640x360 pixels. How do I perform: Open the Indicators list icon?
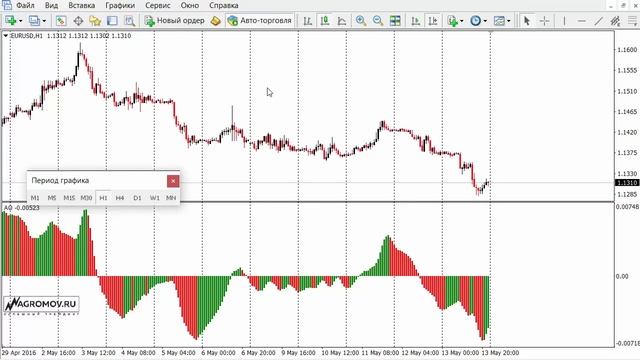click(452, 20)
